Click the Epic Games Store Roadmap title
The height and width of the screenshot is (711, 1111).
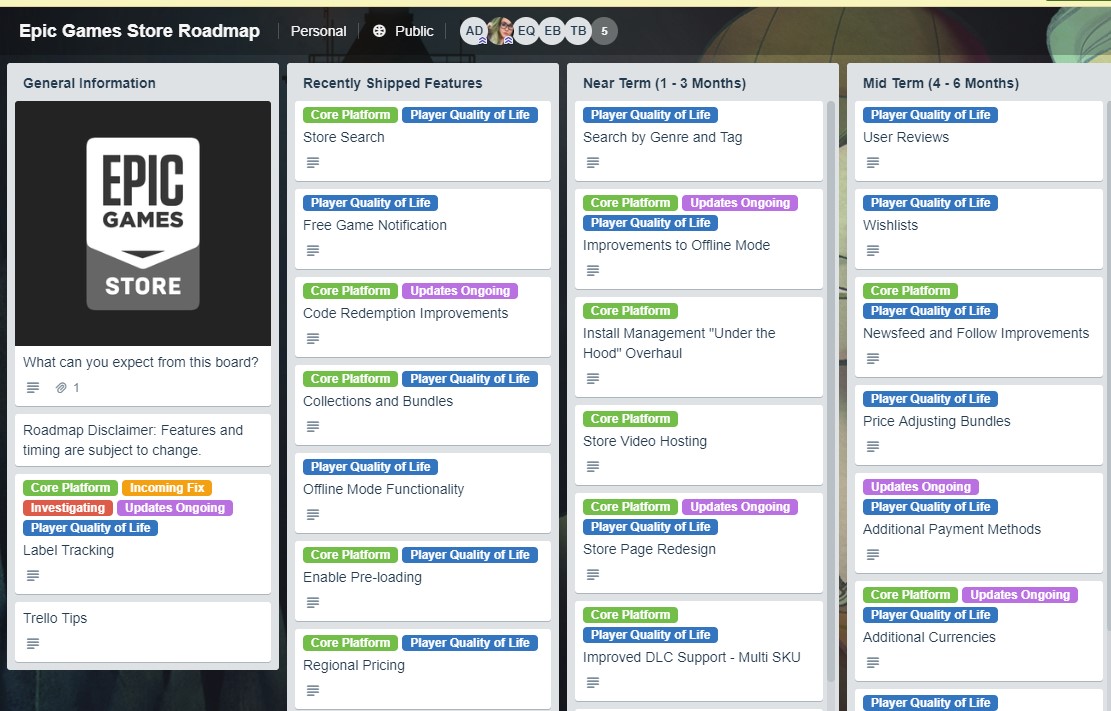[x=139, y=31]
